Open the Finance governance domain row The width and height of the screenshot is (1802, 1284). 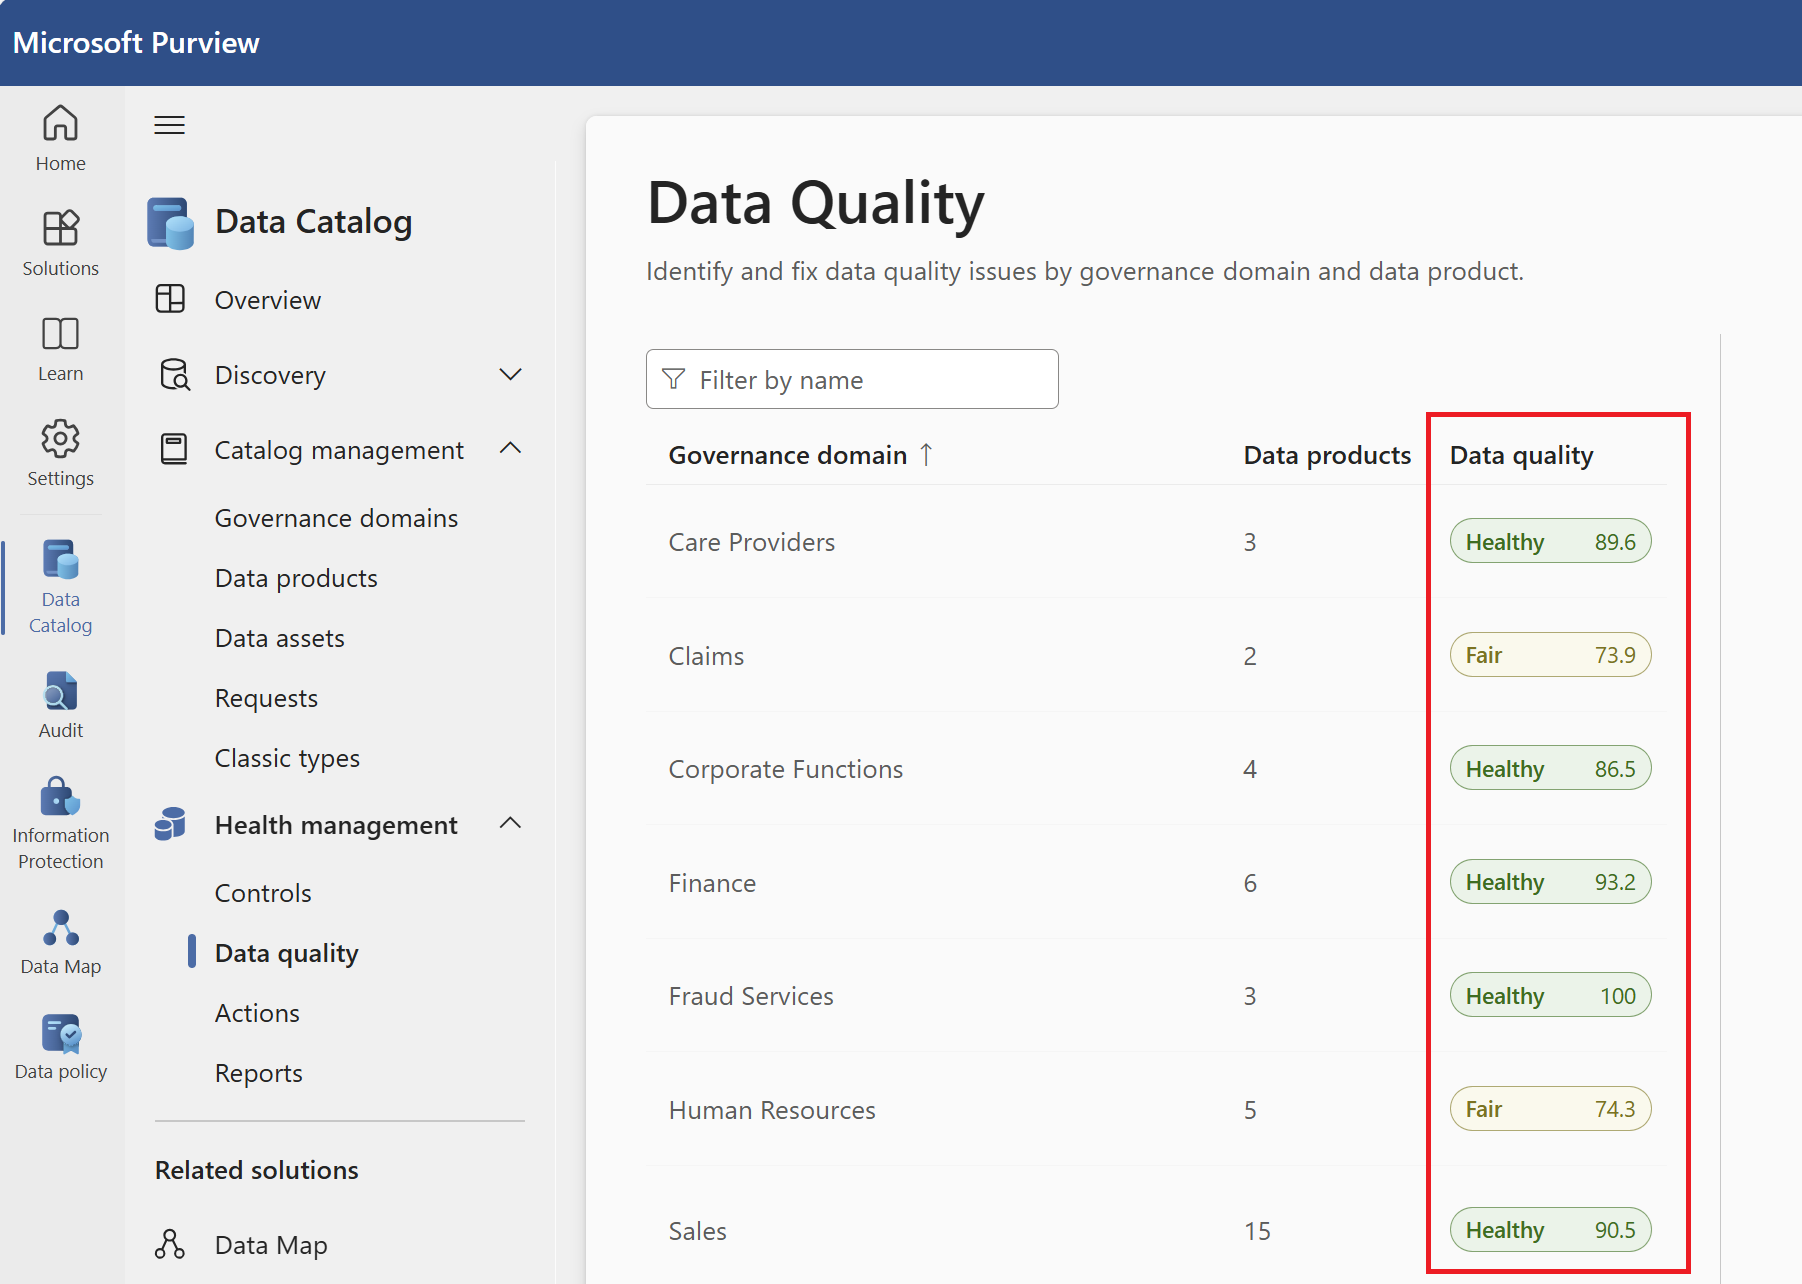click(x=712, y=883)
